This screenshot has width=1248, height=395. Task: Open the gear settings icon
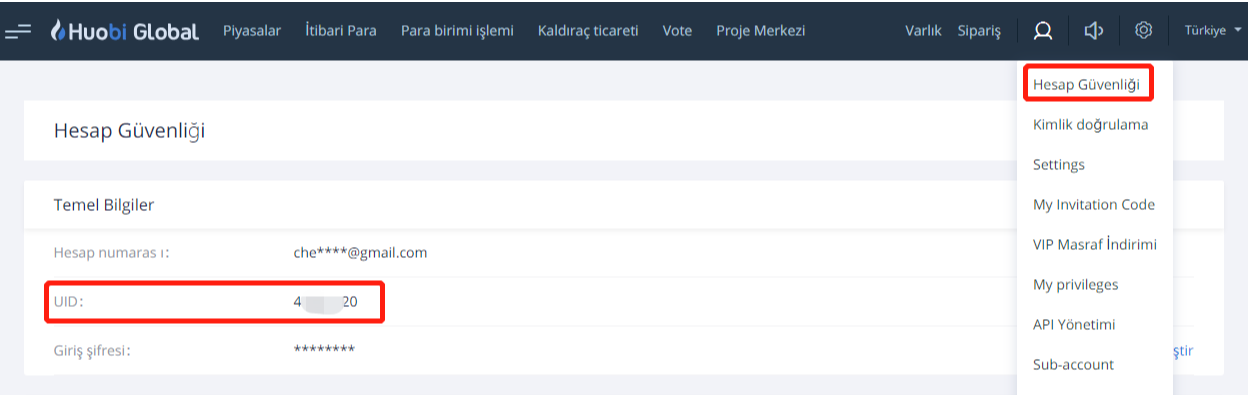click(1143, 30)
